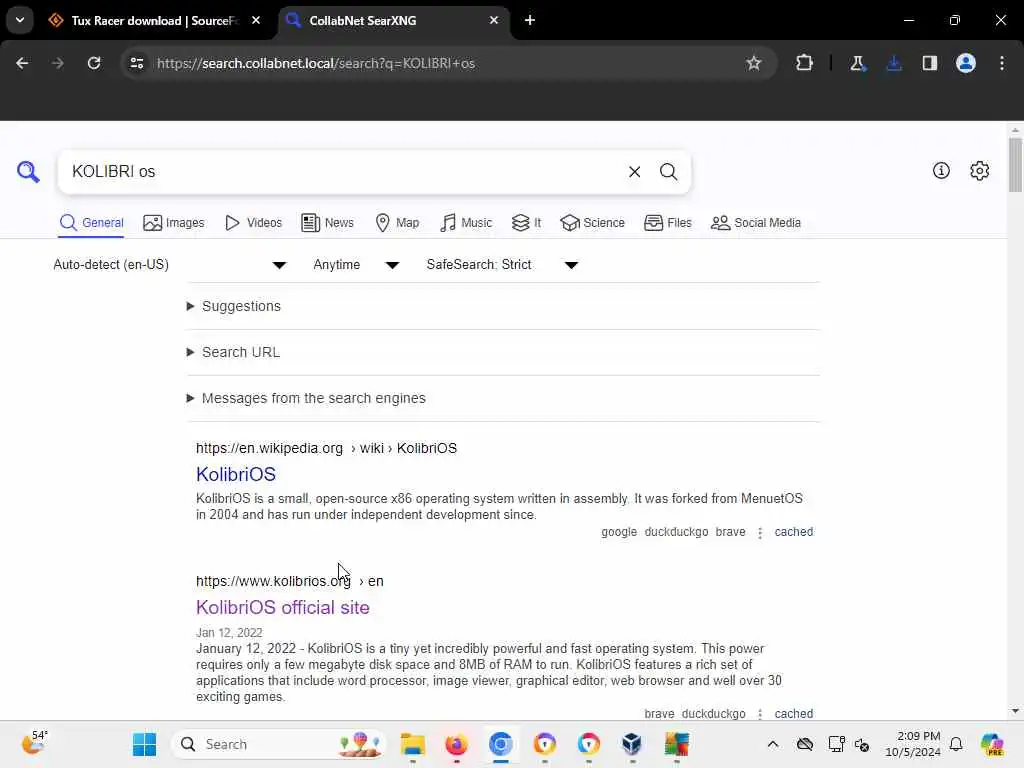Screen dimensions: 1024x768
Task: Open Chrome Labs flask icon
Action: [857, 63]
